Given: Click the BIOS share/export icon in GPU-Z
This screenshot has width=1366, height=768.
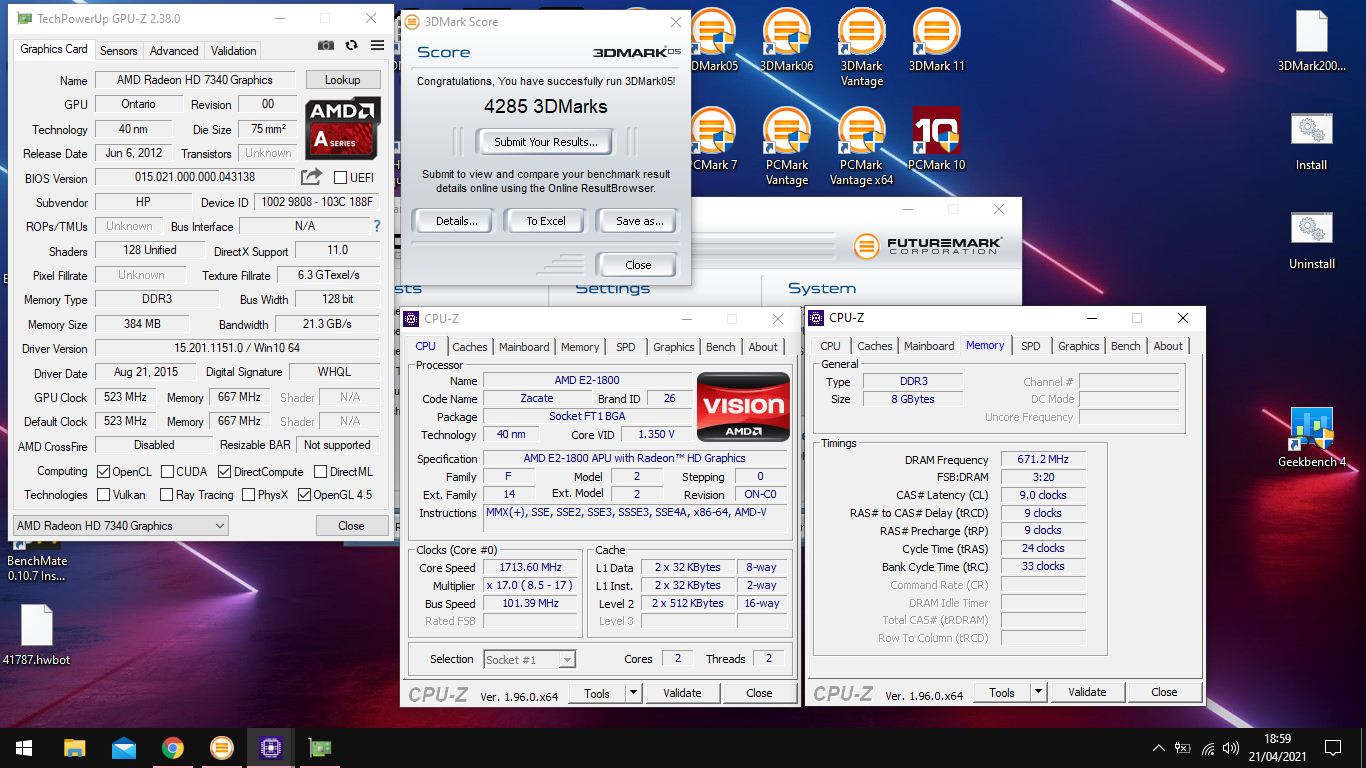Looking at the screenshot, I should 311,177.
